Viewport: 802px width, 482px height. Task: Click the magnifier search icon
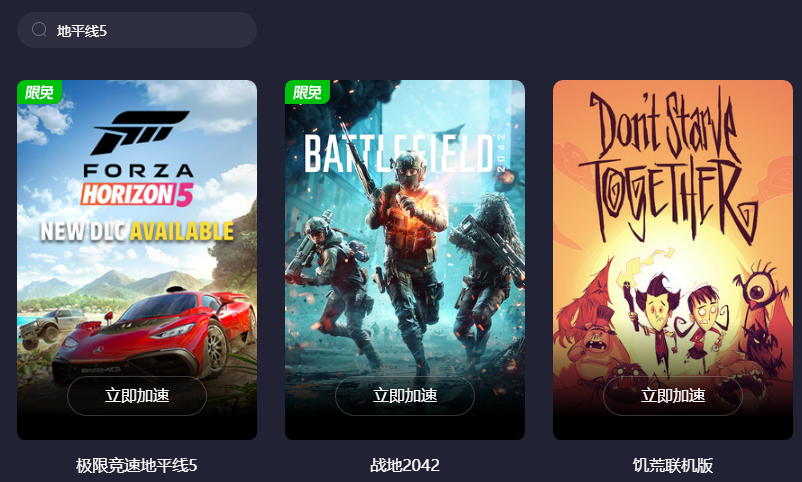(x=39, y=30)
